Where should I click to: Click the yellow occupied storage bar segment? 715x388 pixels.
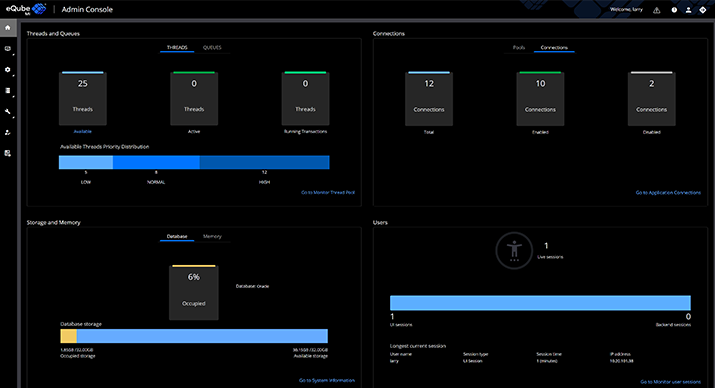pyautogui.click(x=68, y=336)
